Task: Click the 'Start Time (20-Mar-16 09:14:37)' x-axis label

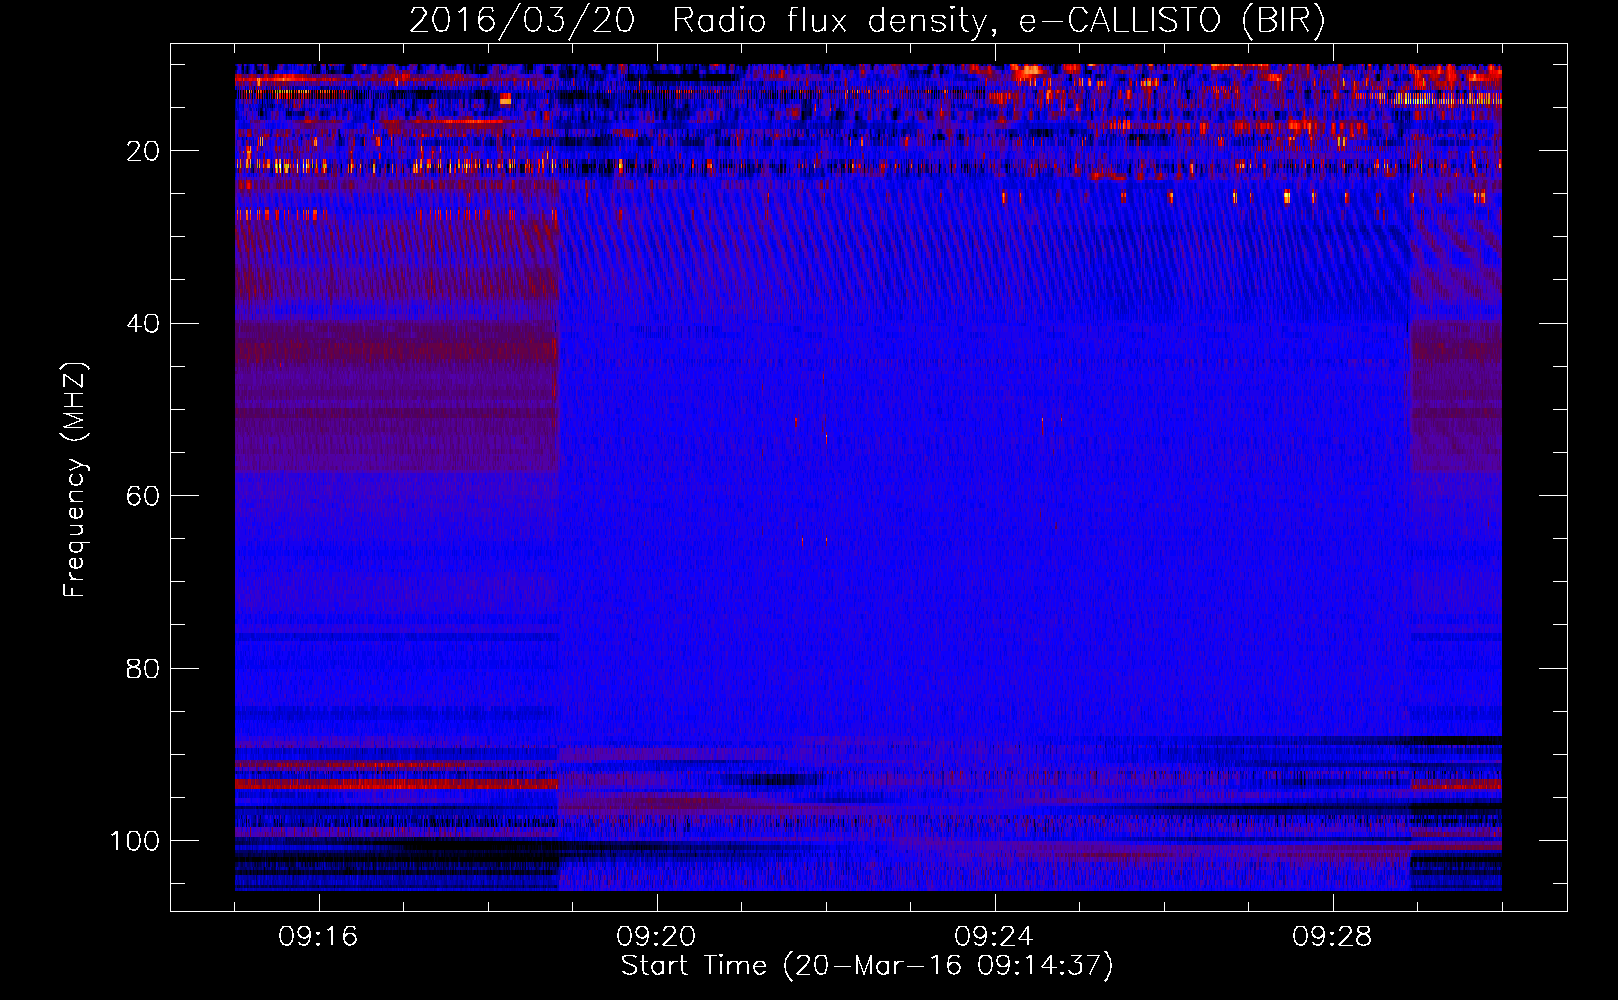Action: (x=867, y=966)
